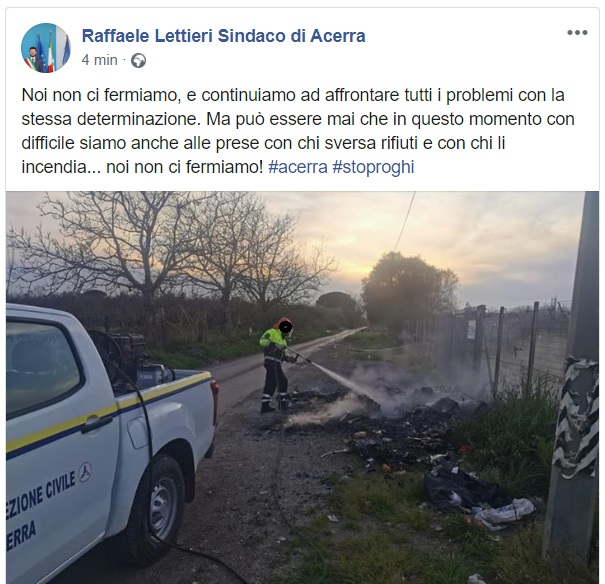Screen dimensions: 605x584
Task: Open the #stoproghi hashtag
Action: tap(373, 167)
